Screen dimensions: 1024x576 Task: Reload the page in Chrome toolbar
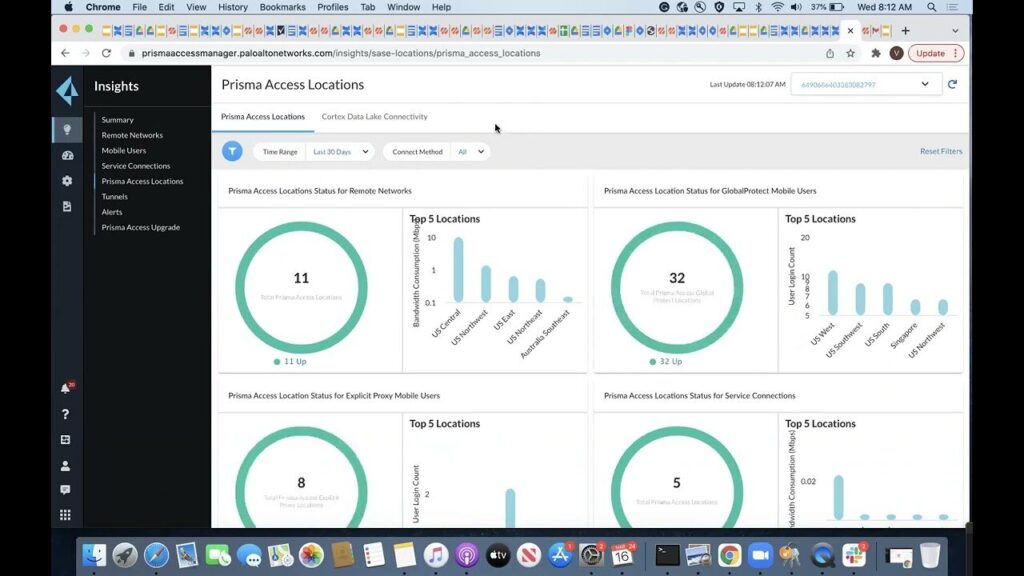coord(106,54)
